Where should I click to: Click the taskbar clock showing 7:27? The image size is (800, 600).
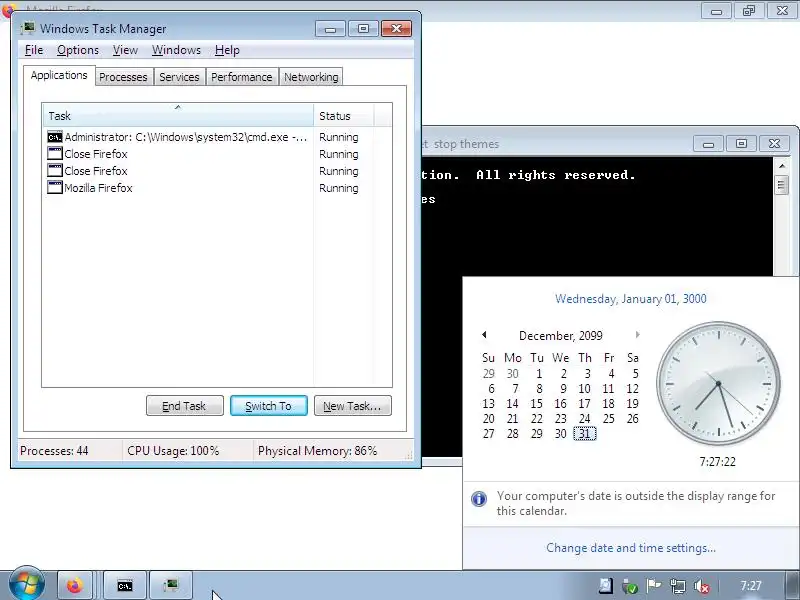[x=751, y=586]
